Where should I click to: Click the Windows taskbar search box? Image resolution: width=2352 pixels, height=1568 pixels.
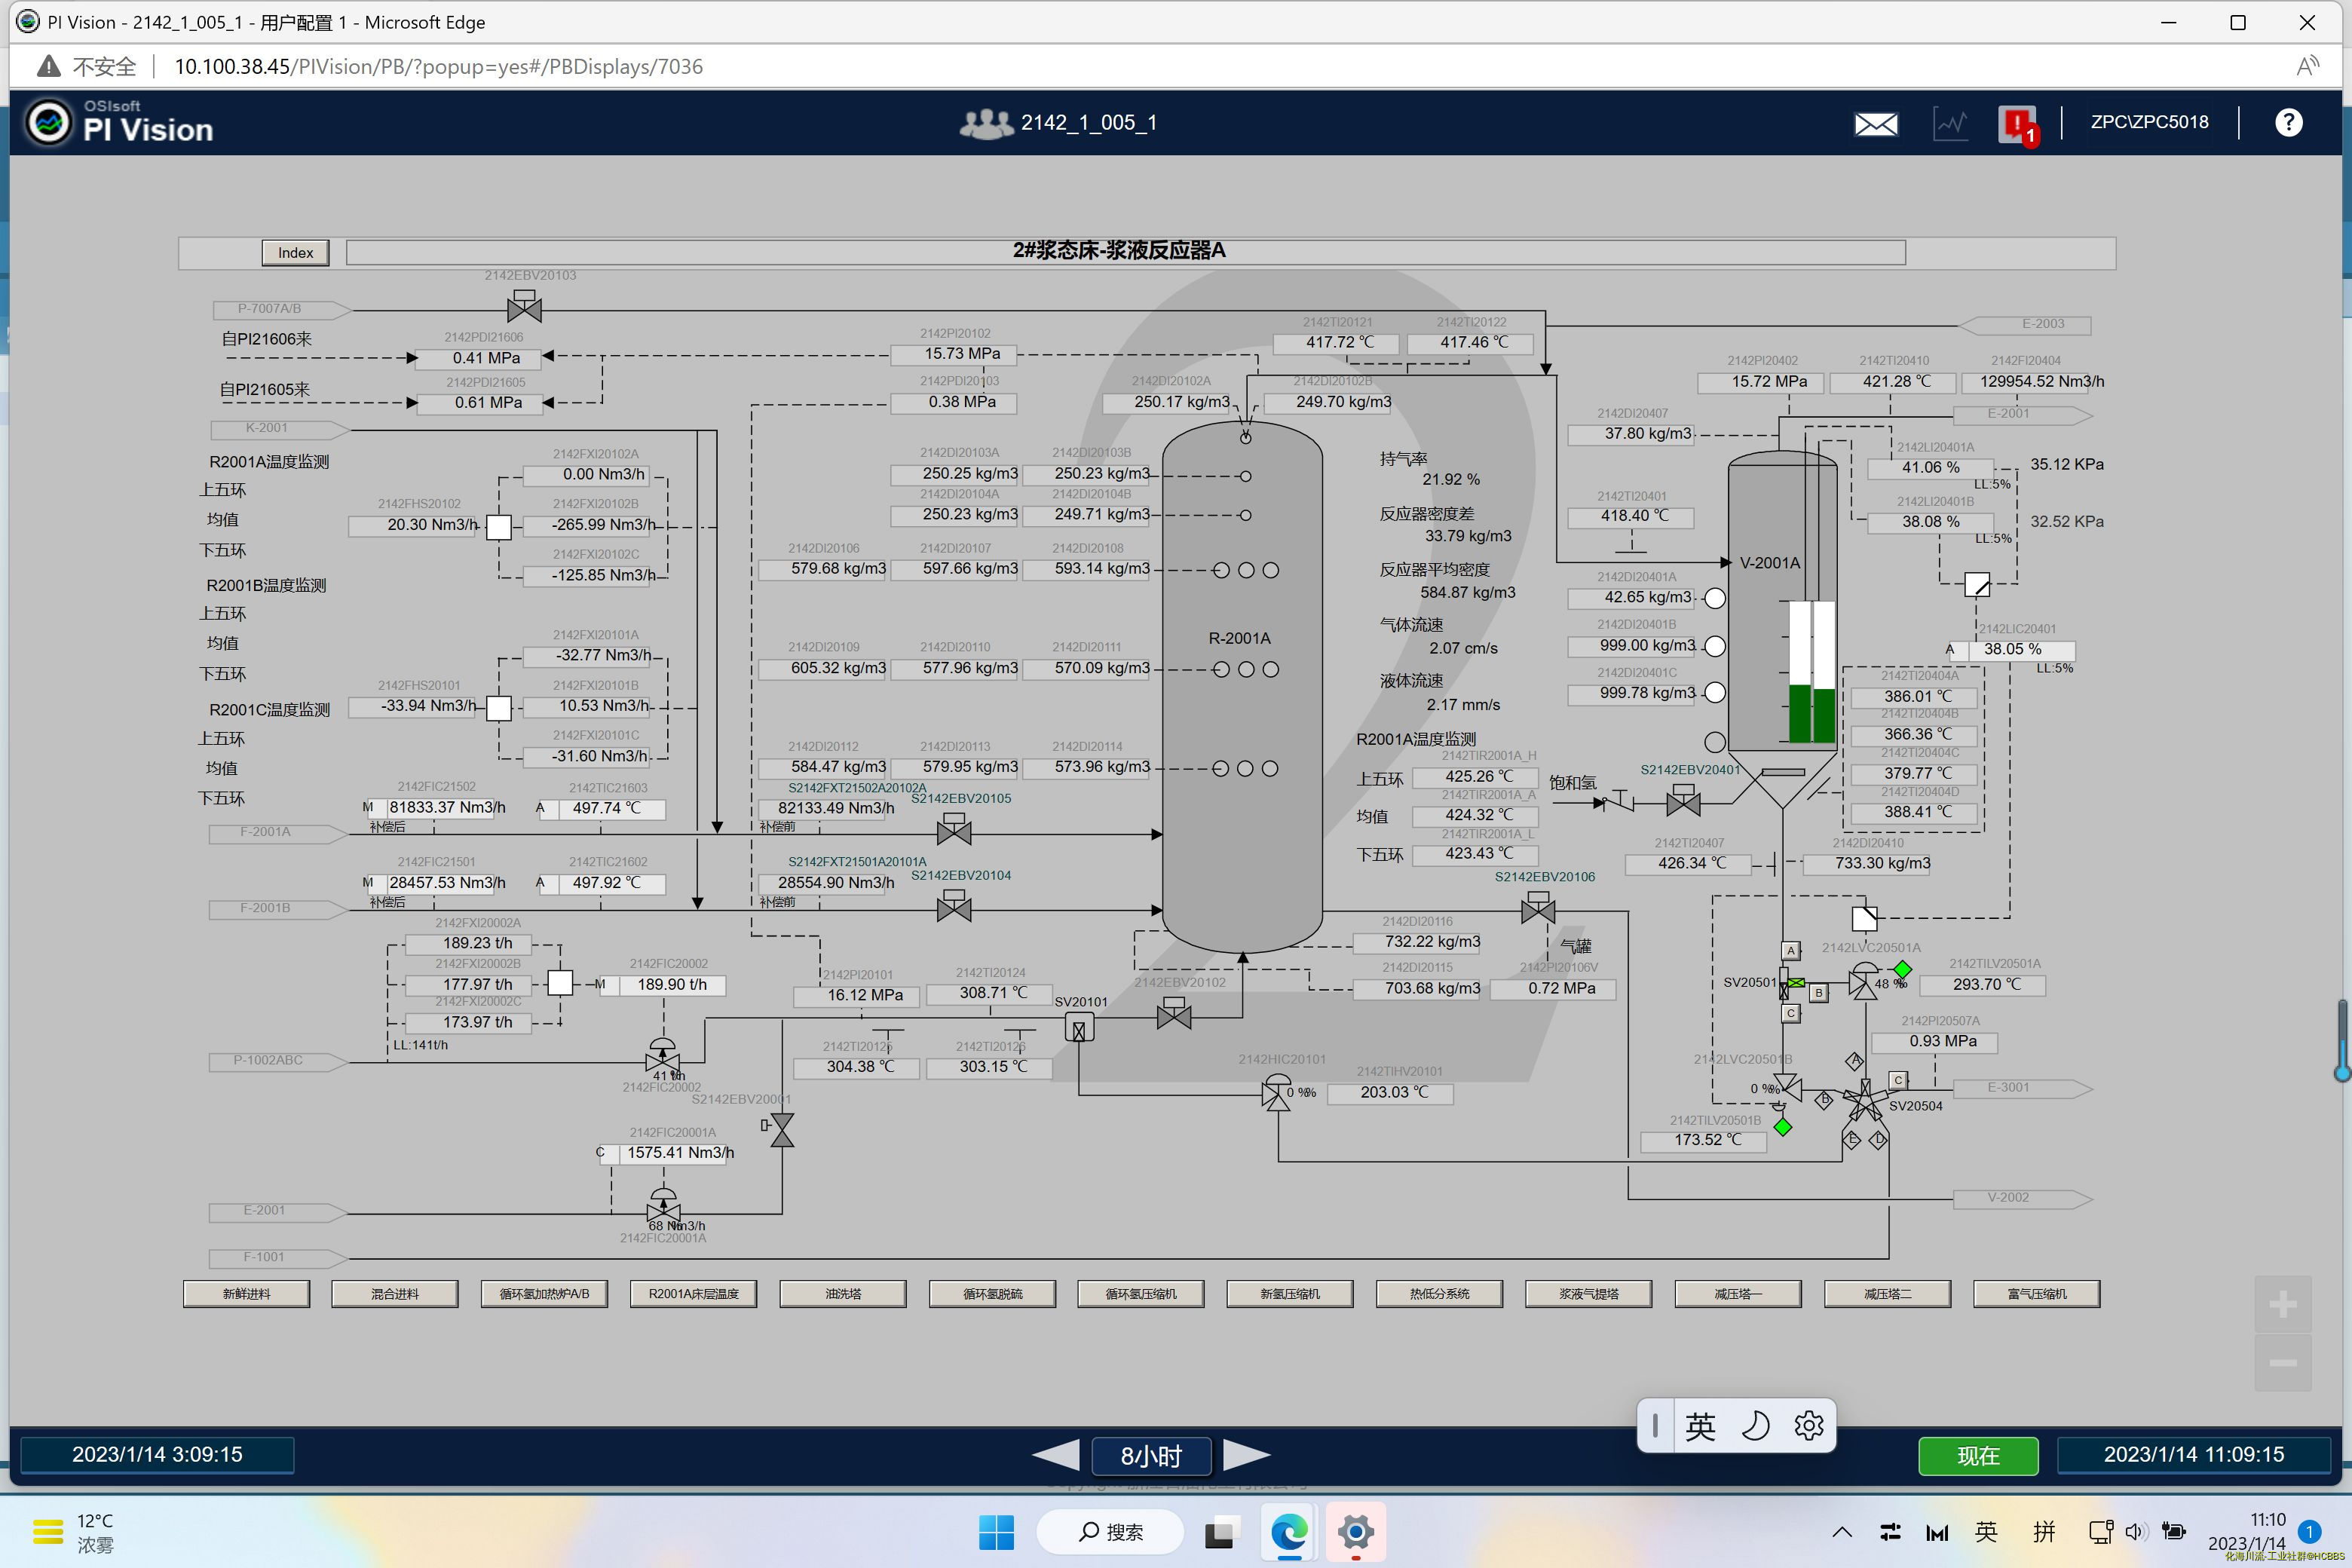coord(1110,1532)
